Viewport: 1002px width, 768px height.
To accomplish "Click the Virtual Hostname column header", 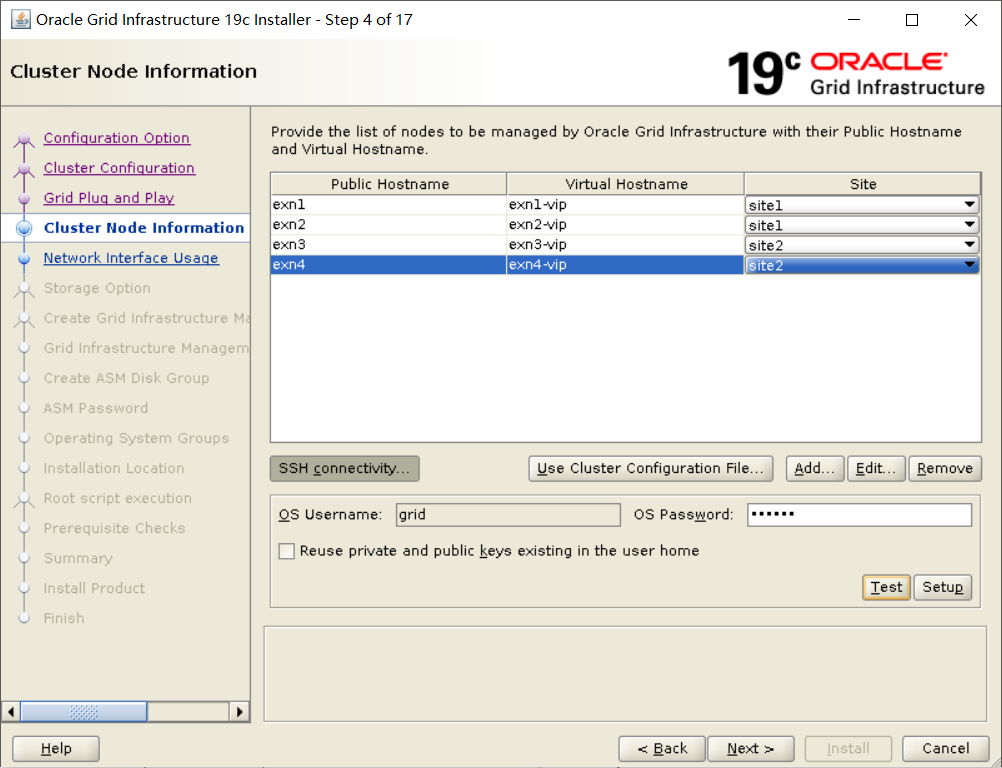I will tap(626, 184).
